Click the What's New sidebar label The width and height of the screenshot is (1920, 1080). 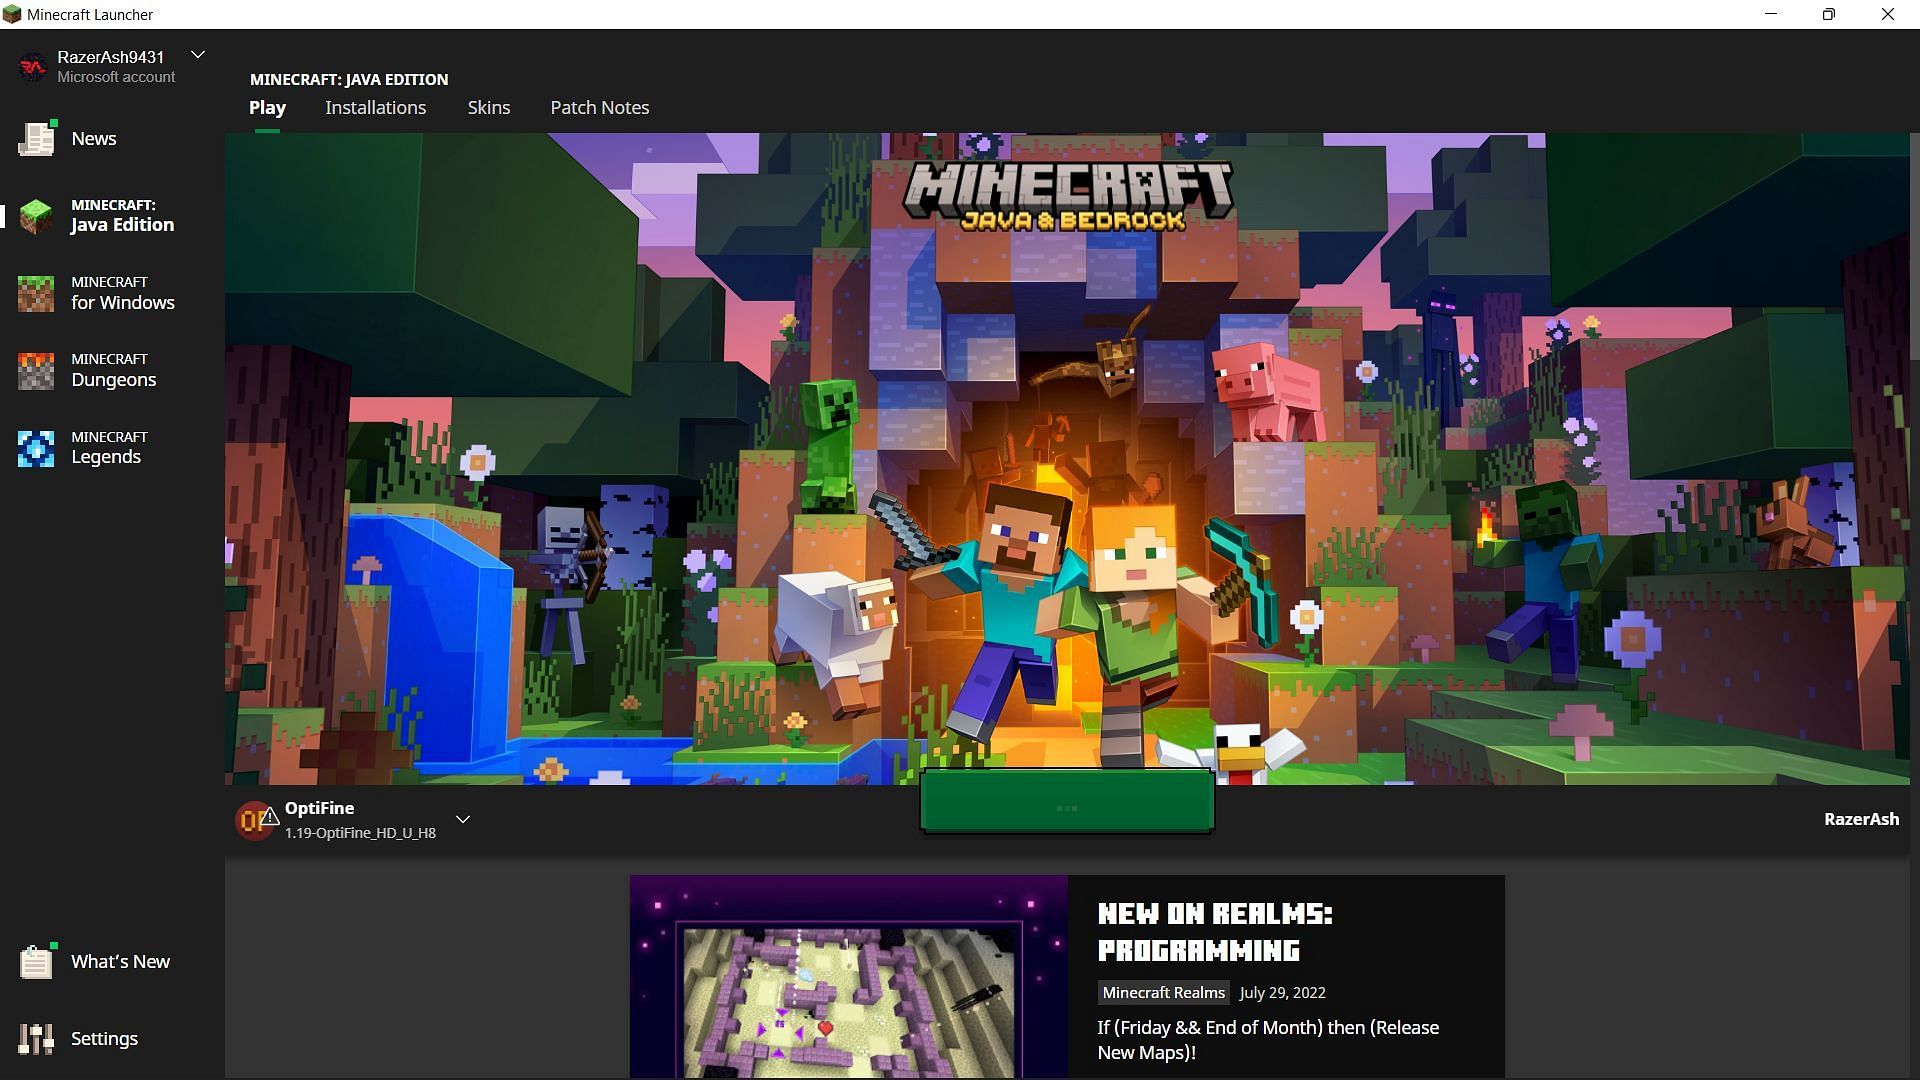coord(120,962)
